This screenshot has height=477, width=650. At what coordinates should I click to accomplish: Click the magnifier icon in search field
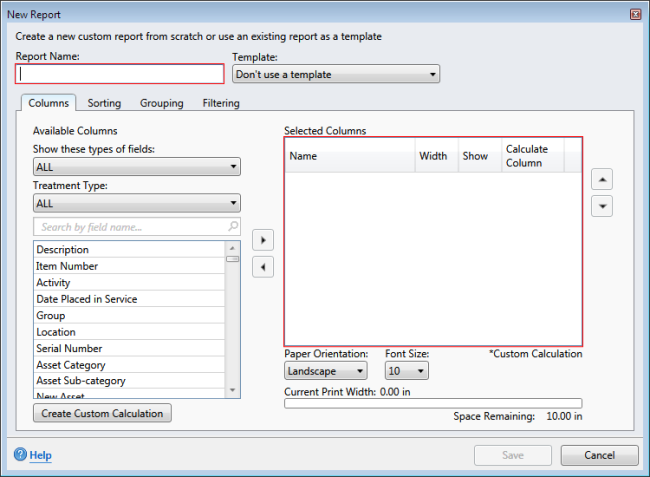[233, 226]
